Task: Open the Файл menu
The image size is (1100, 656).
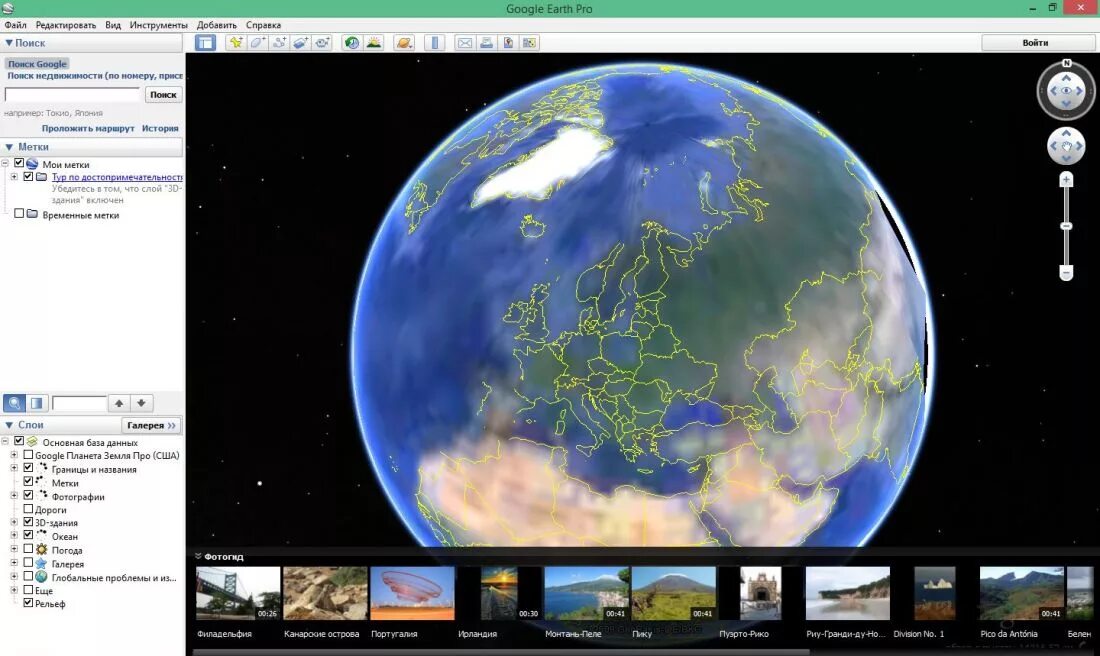Action: (x=15, y=25)
